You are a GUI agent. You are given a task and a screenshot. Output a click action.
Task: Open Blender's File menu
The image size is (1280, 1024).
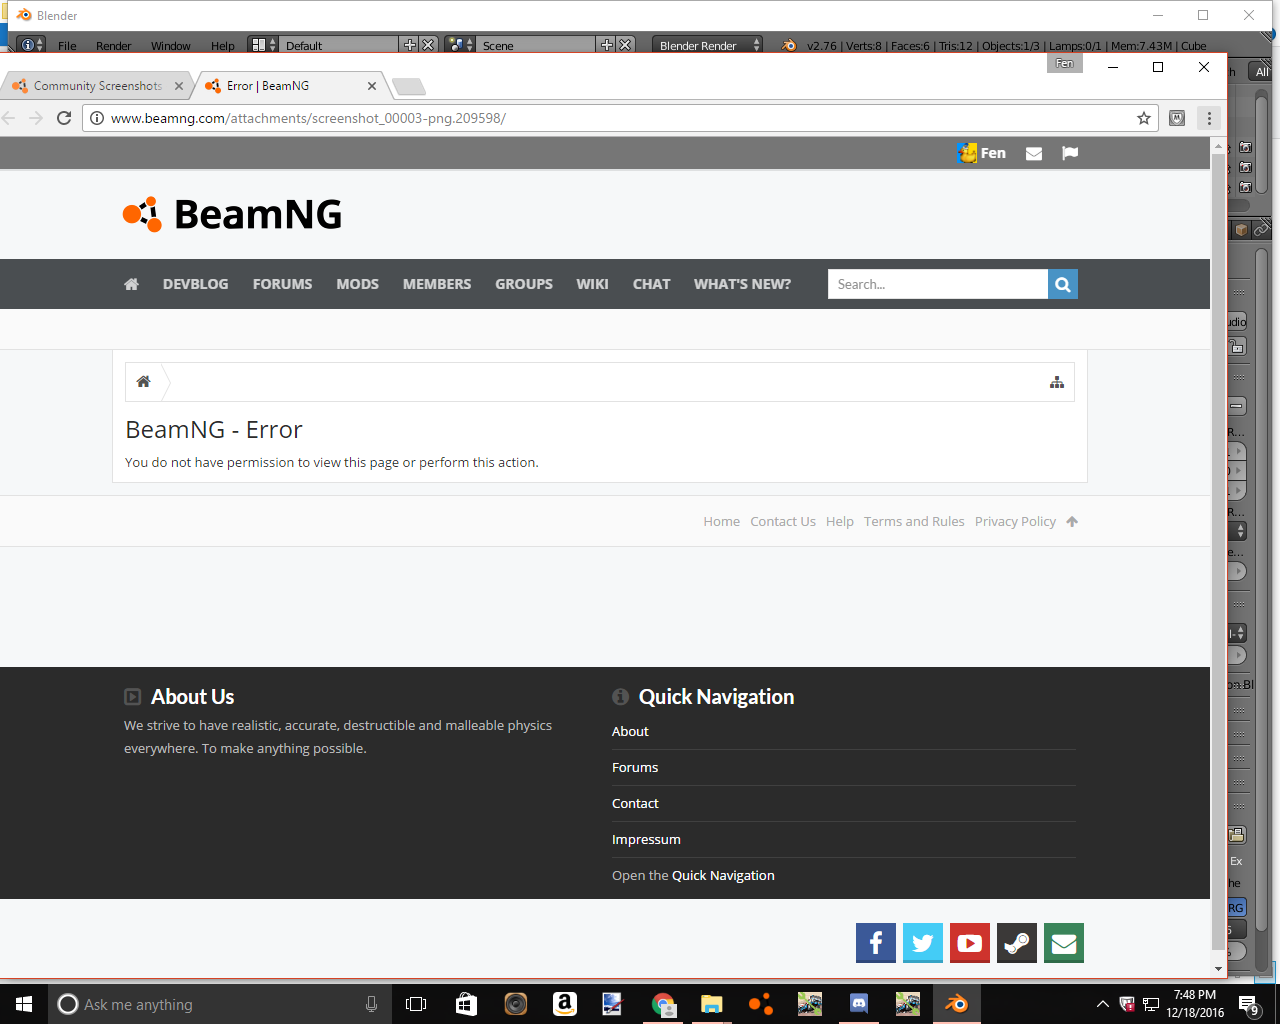(x=67, y=46)
